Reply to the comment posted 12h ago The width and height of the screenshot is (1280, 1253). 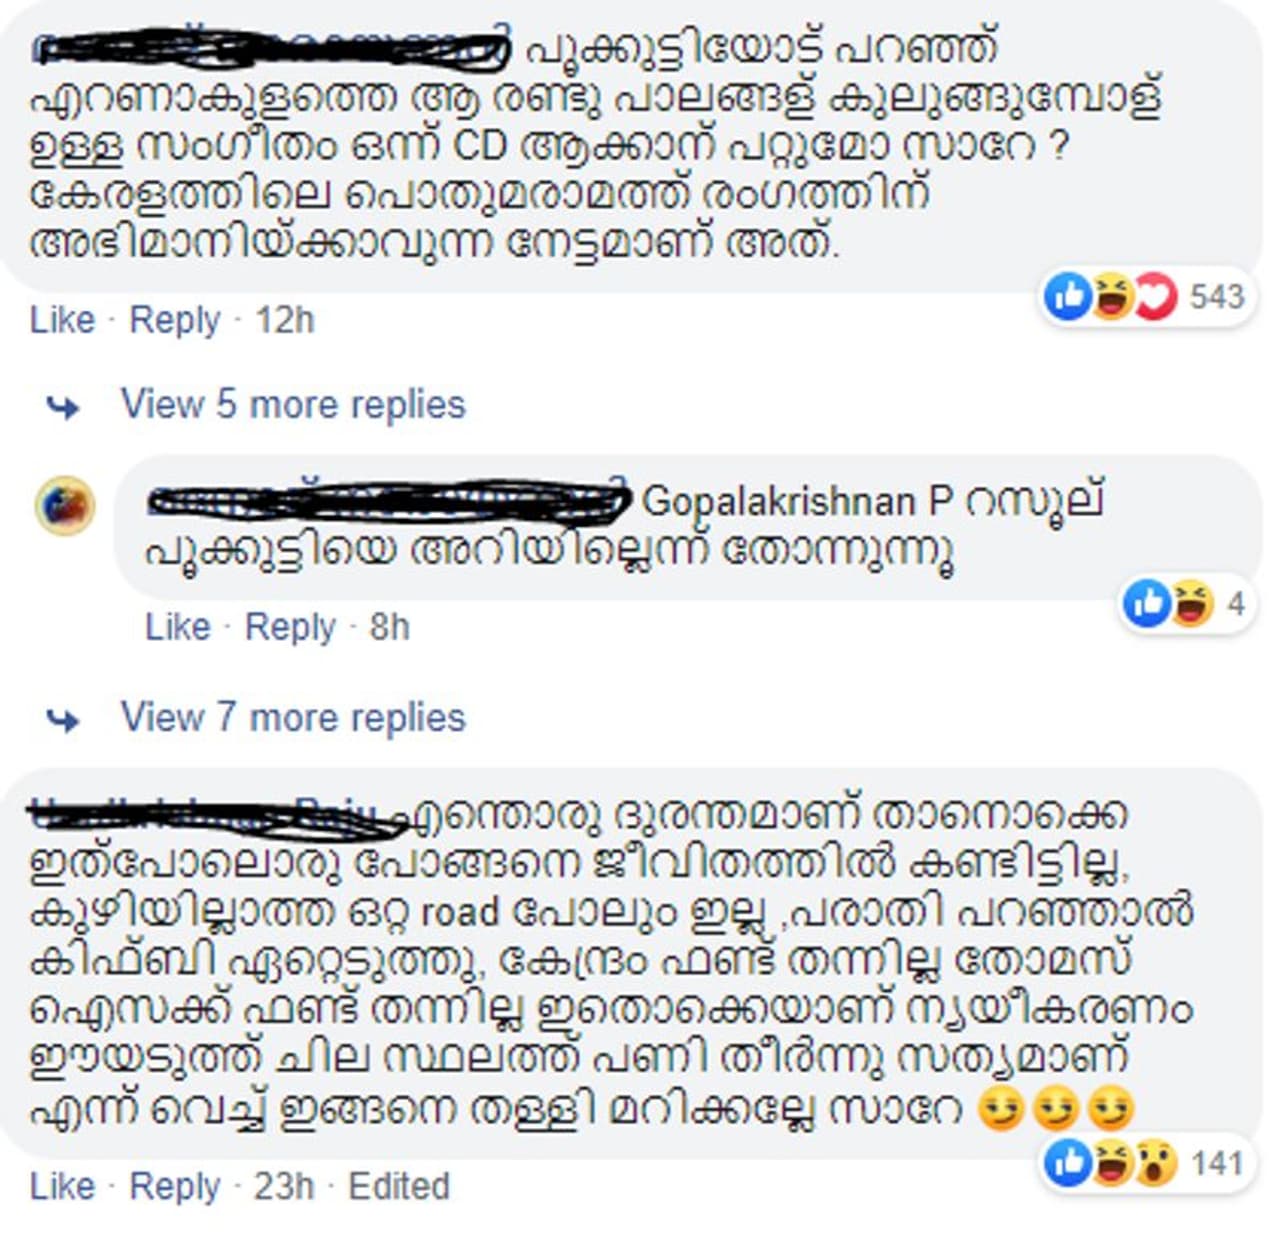point(175,320)
